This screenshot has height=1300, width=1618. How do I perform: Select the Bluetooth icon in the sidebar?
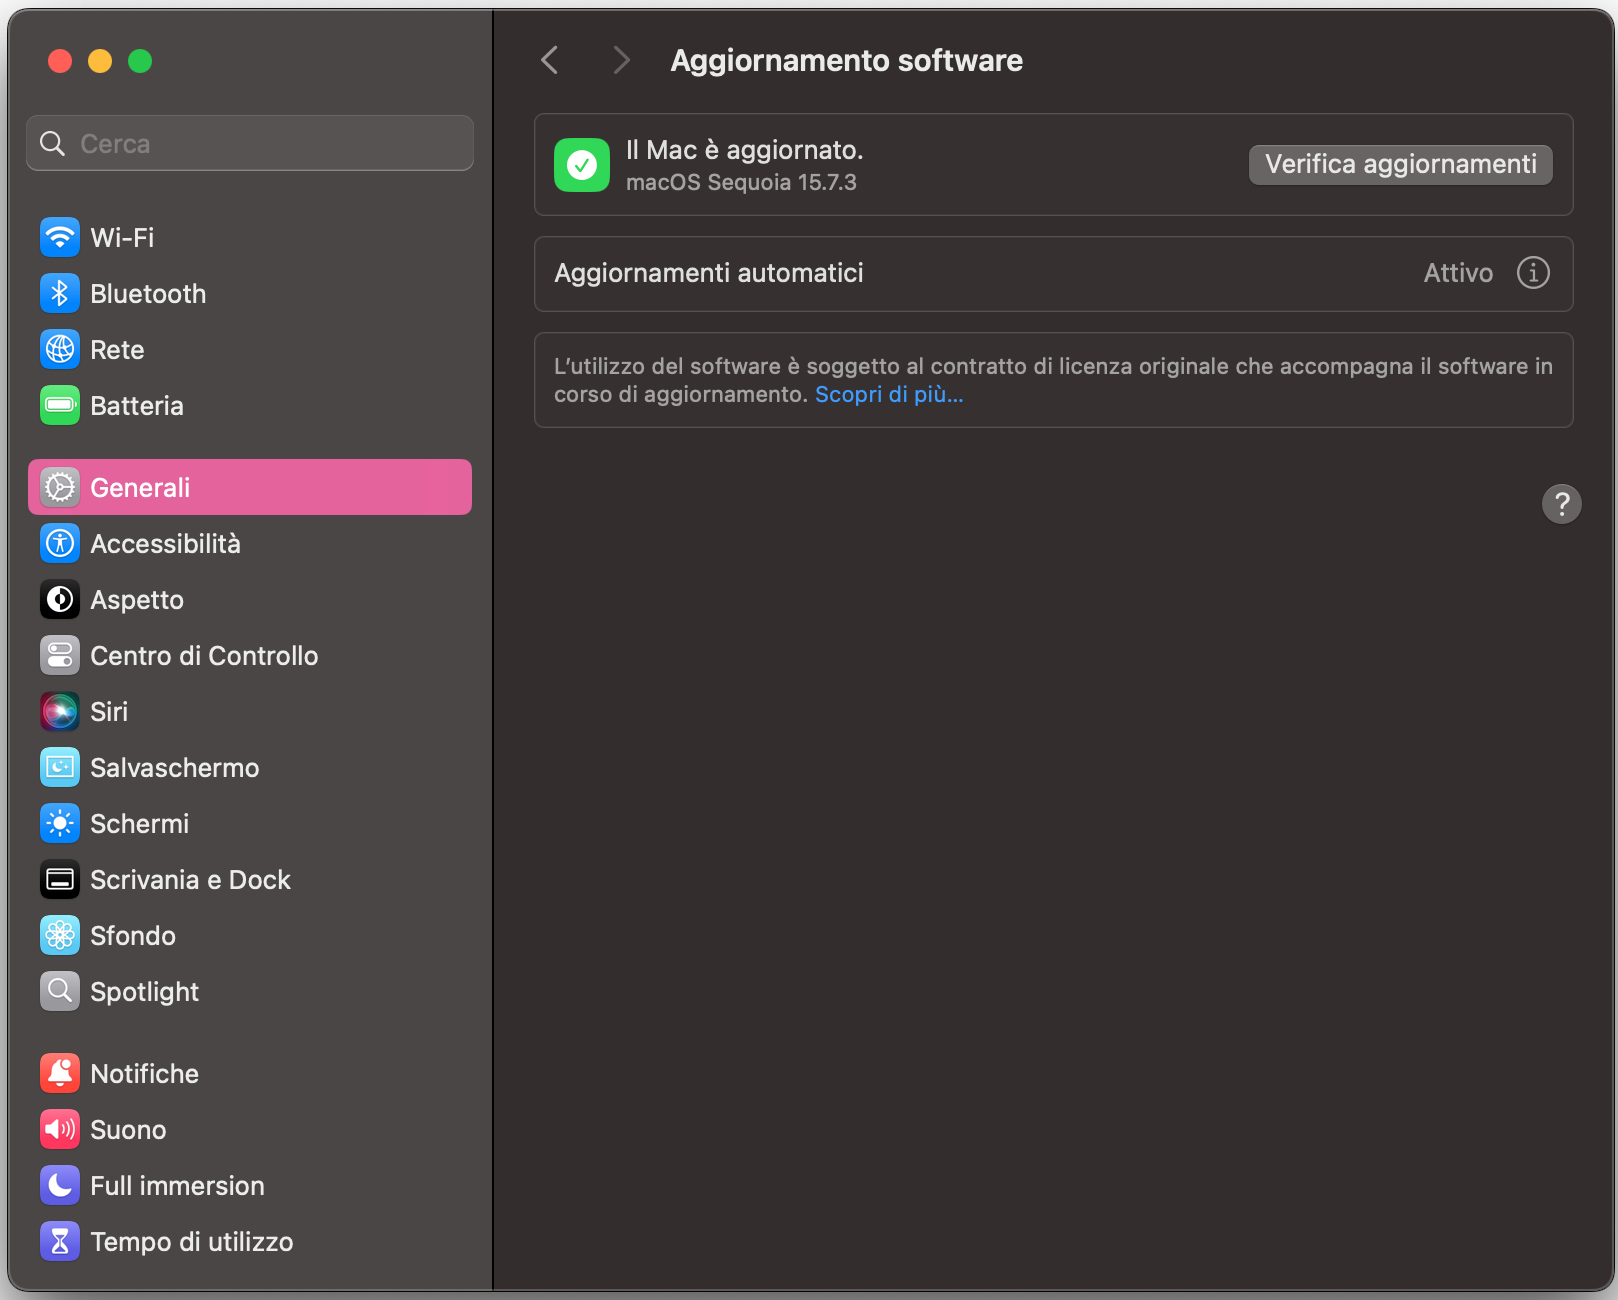tap(60, 293)
